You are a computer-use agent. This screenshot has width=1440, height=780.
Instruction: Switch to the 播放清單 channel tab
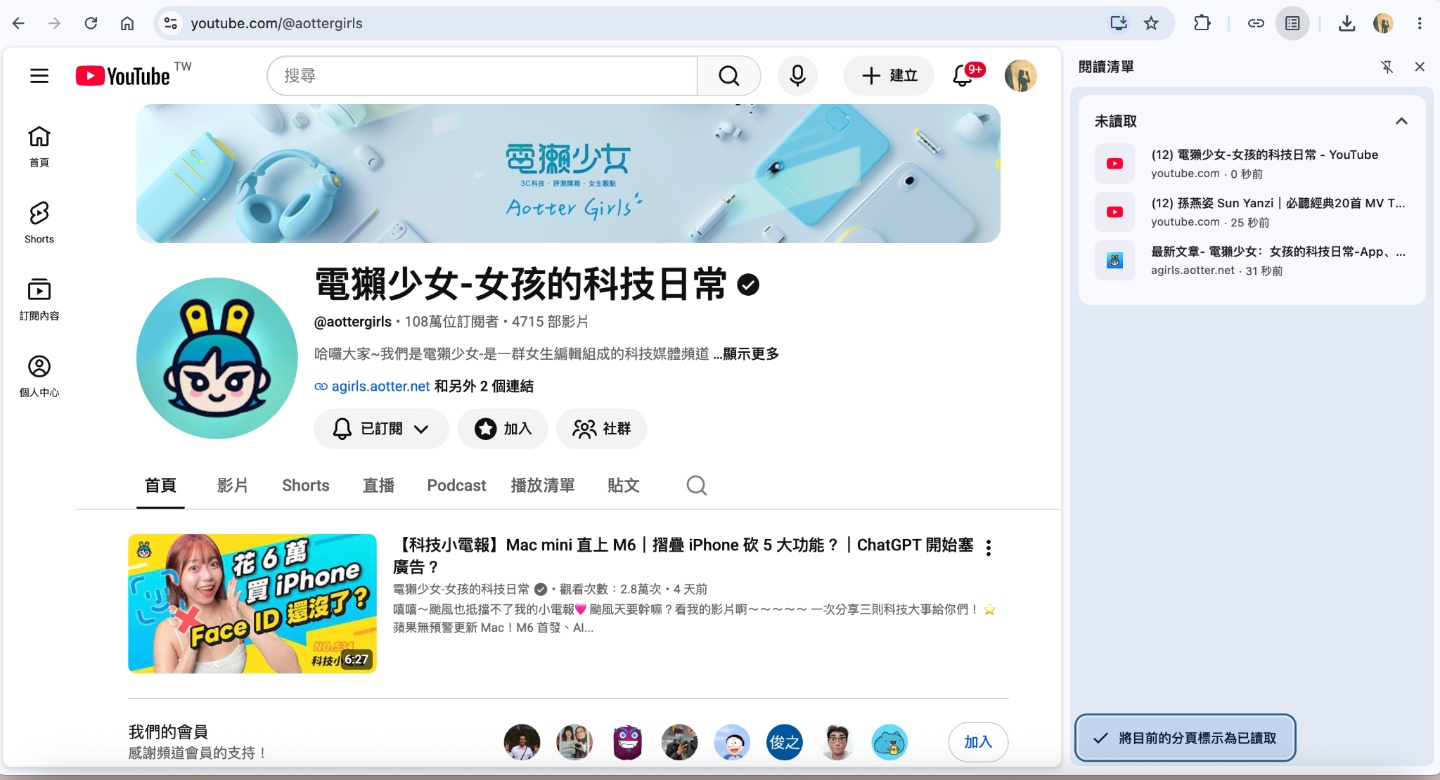pos(542,485)
